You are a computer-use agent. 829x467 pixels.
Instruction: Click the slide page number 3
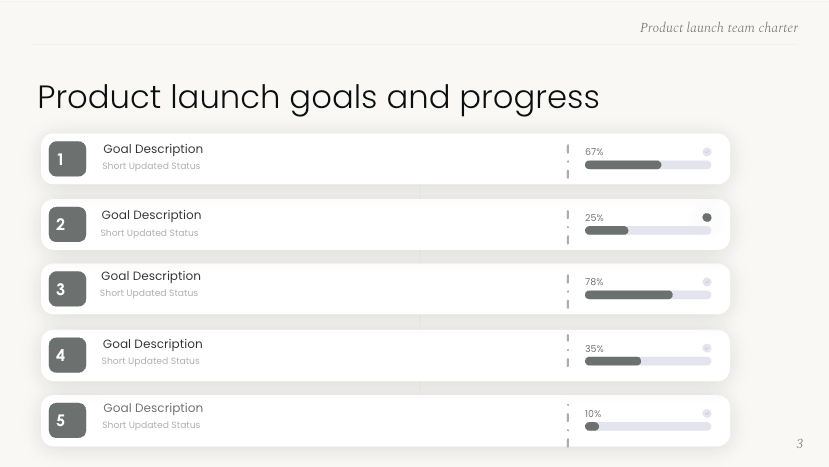click(799, 443)
